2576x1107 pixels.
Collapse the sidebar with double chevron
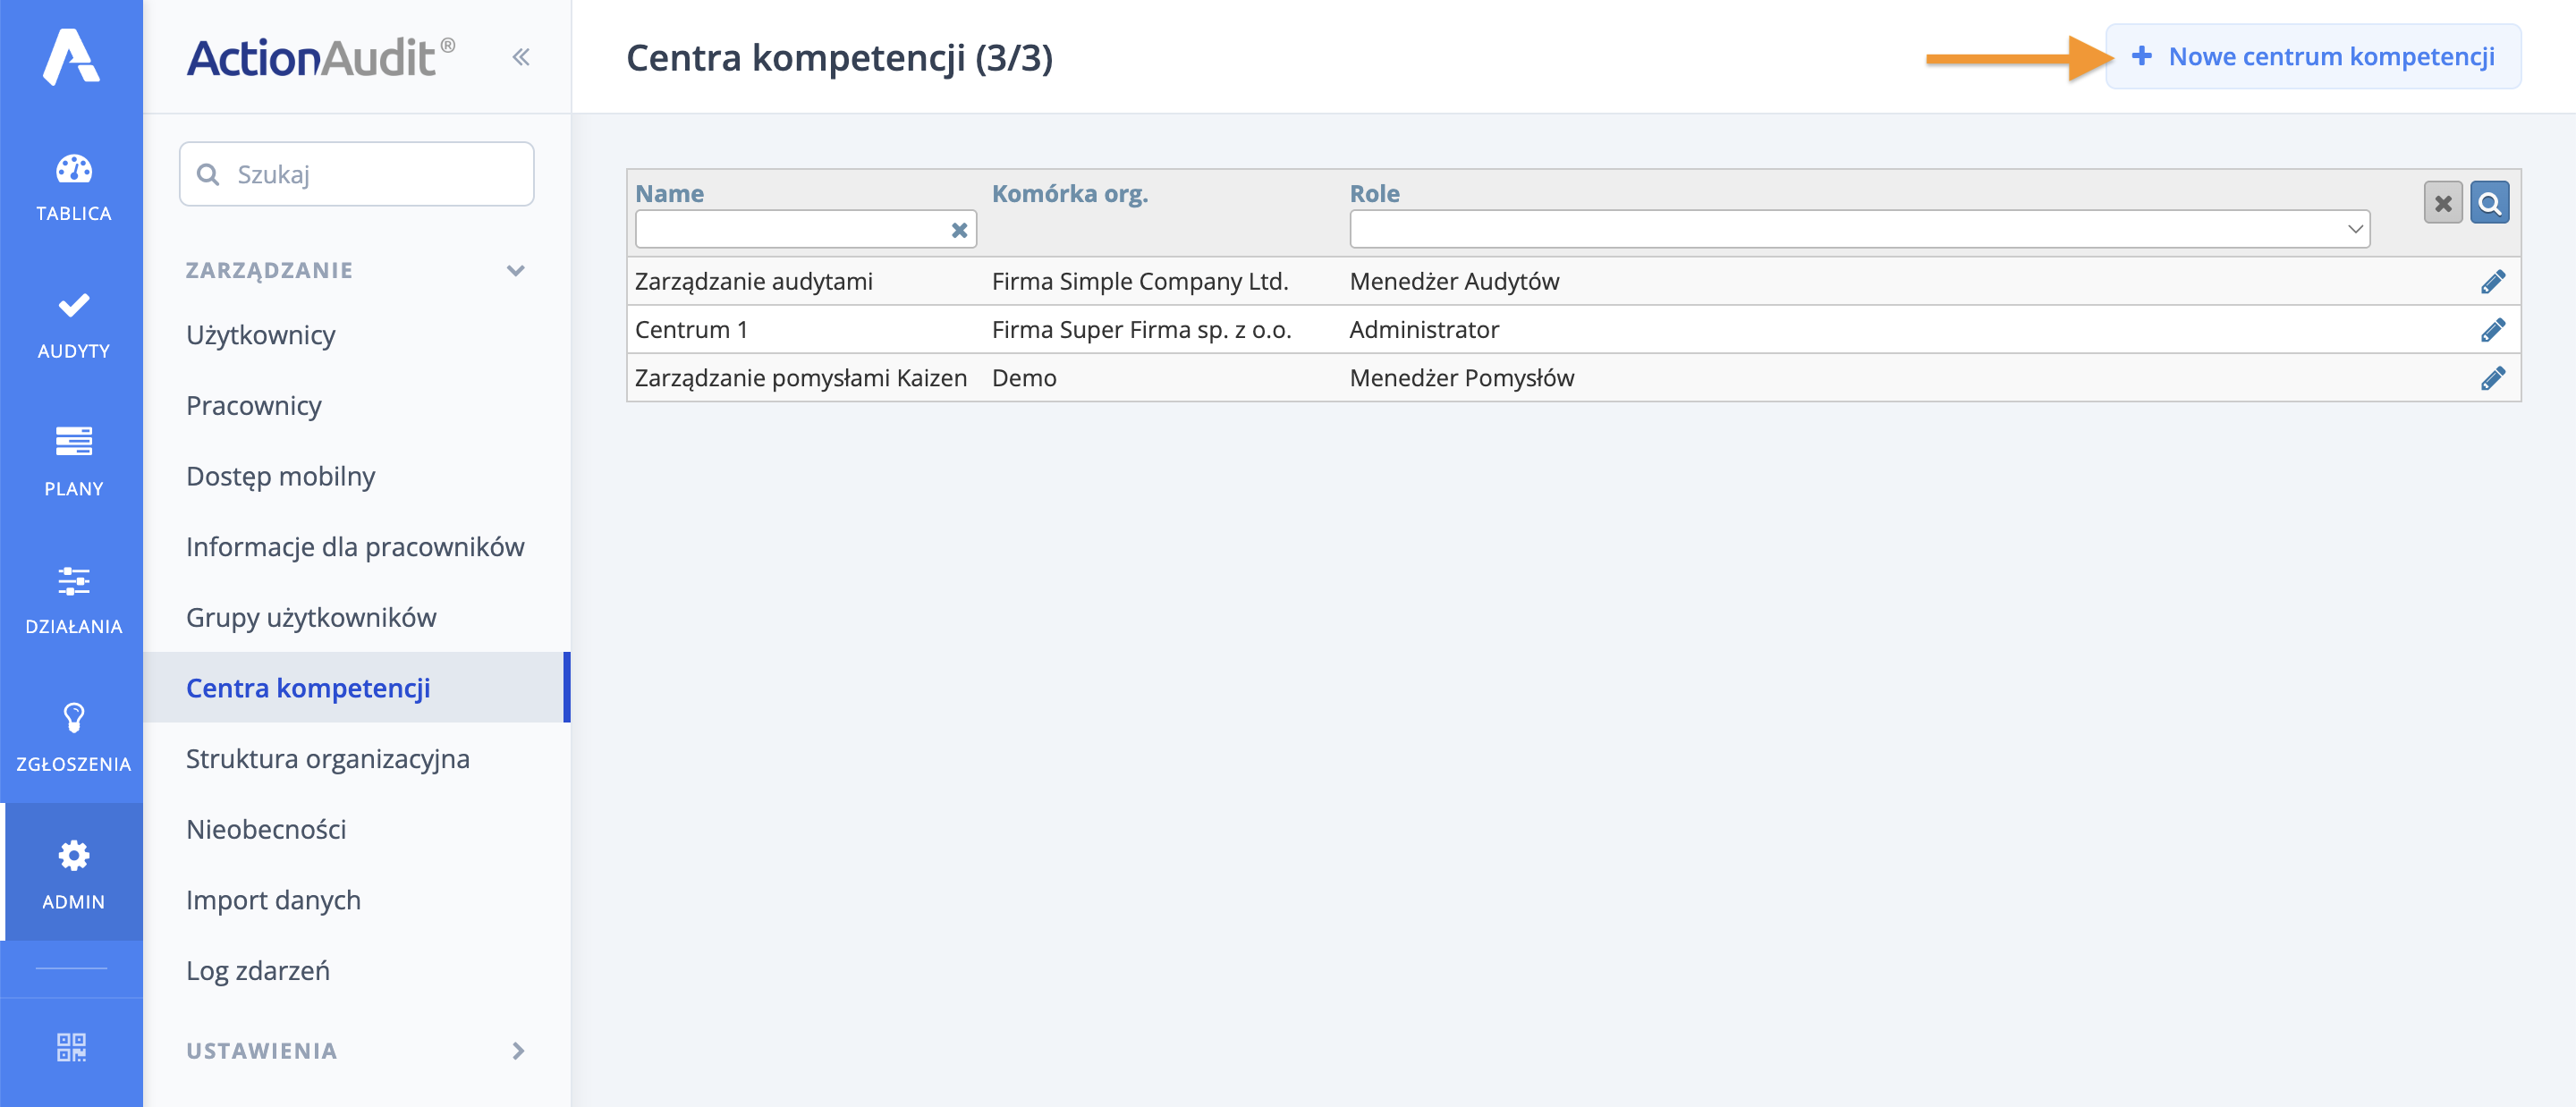521,57
